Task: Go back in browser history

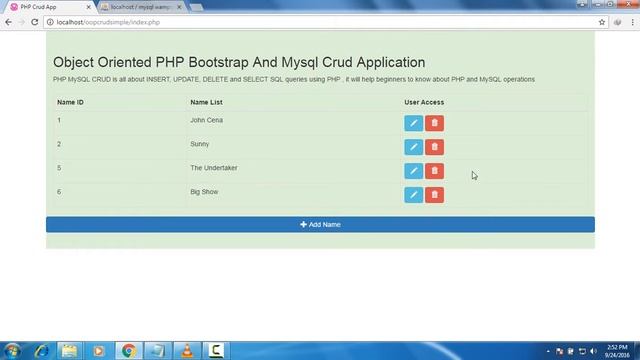Action: [x=9, y=22]
